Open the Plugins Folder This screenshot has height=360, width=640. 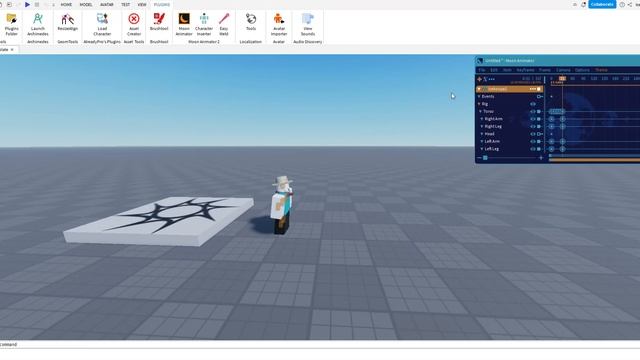(11, 24)
